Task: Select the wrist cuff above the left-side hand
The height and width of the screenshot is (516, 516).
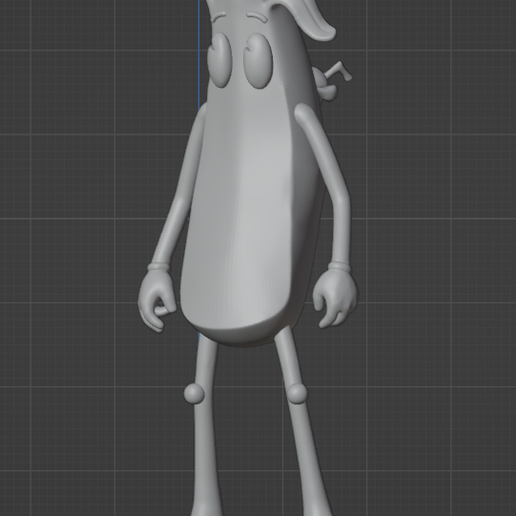Action: [x=158, y=267]
